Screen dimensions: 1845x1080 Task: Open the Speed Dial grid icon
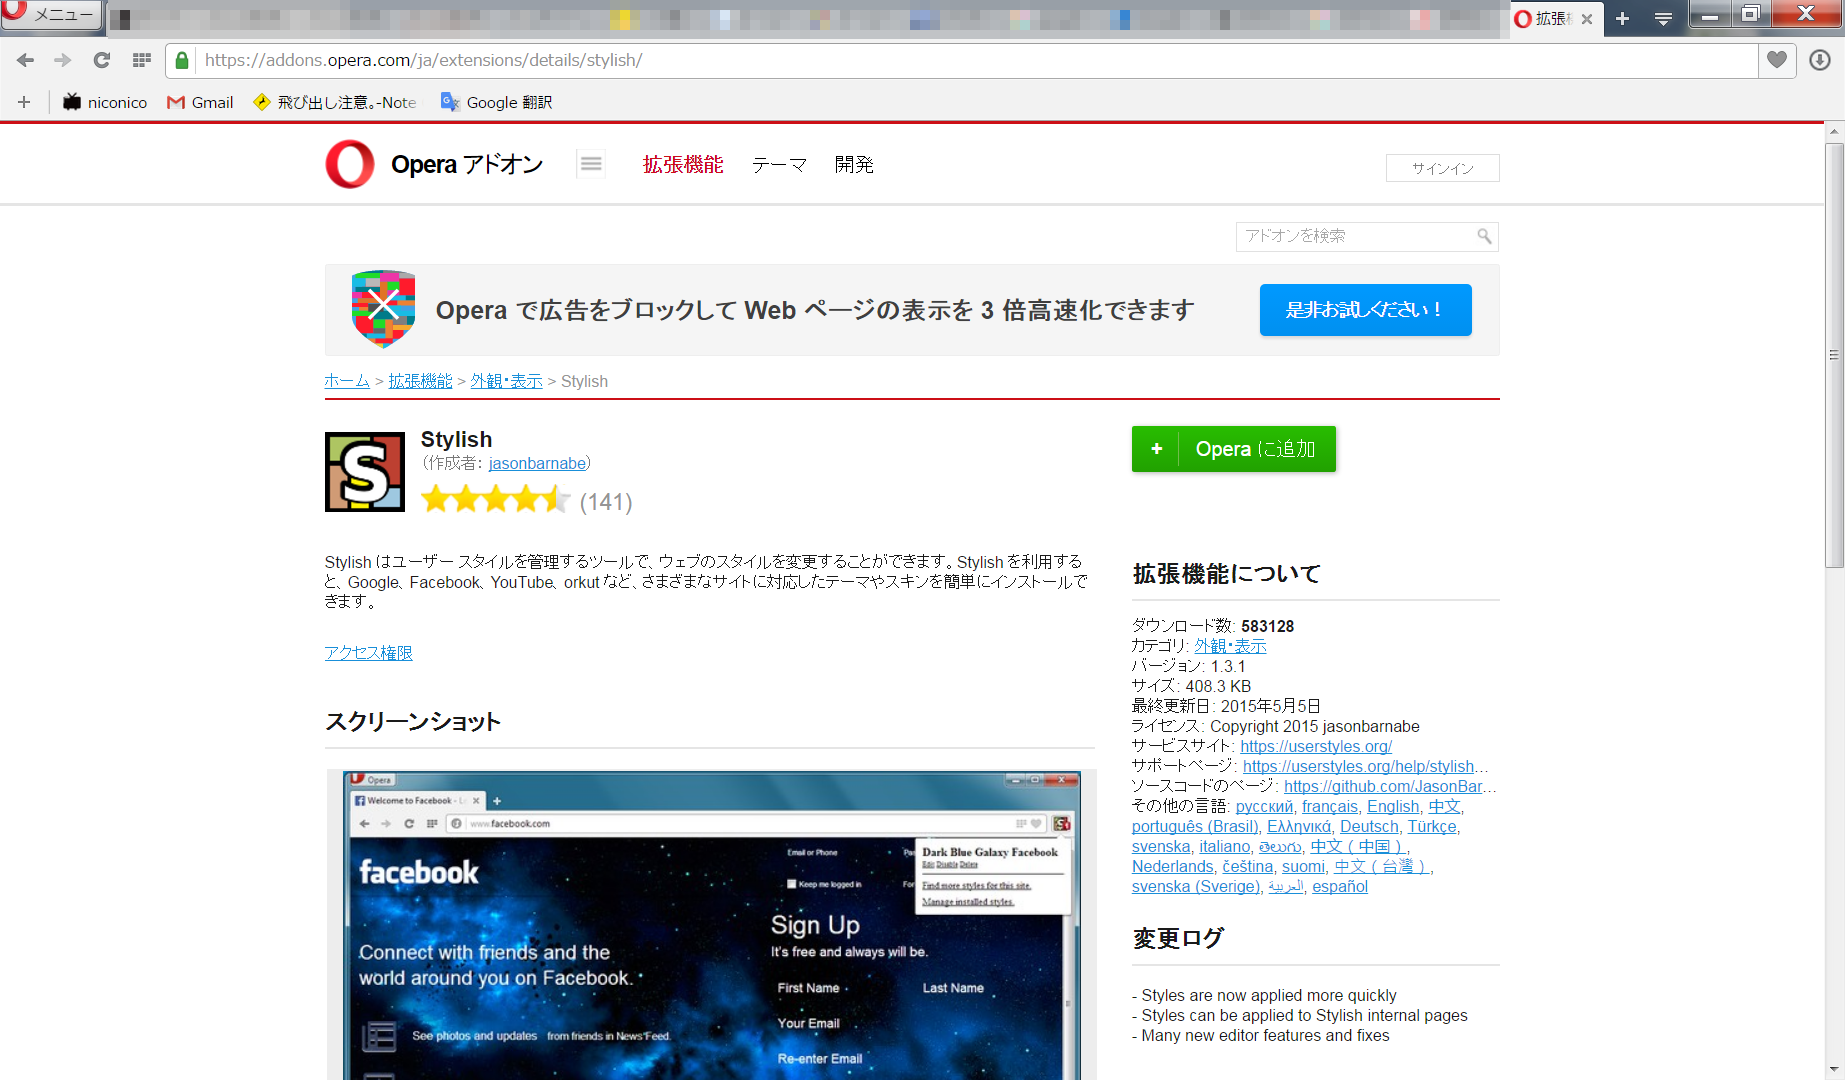[142, 60]
